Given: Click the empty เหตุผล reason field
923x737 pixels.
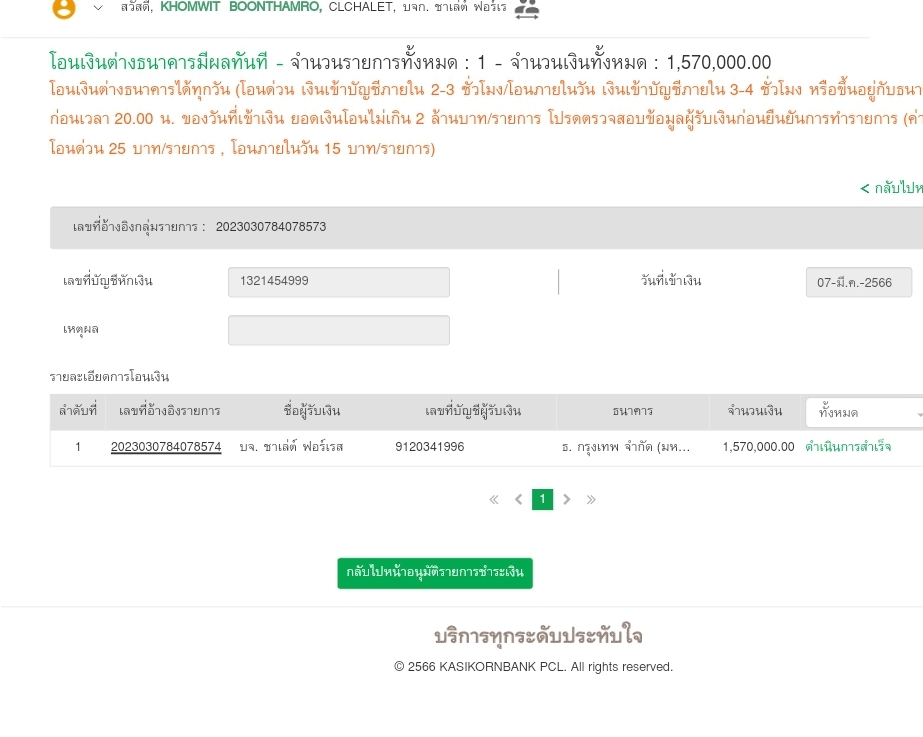Looking at the screenshot, I should [338, 330].
